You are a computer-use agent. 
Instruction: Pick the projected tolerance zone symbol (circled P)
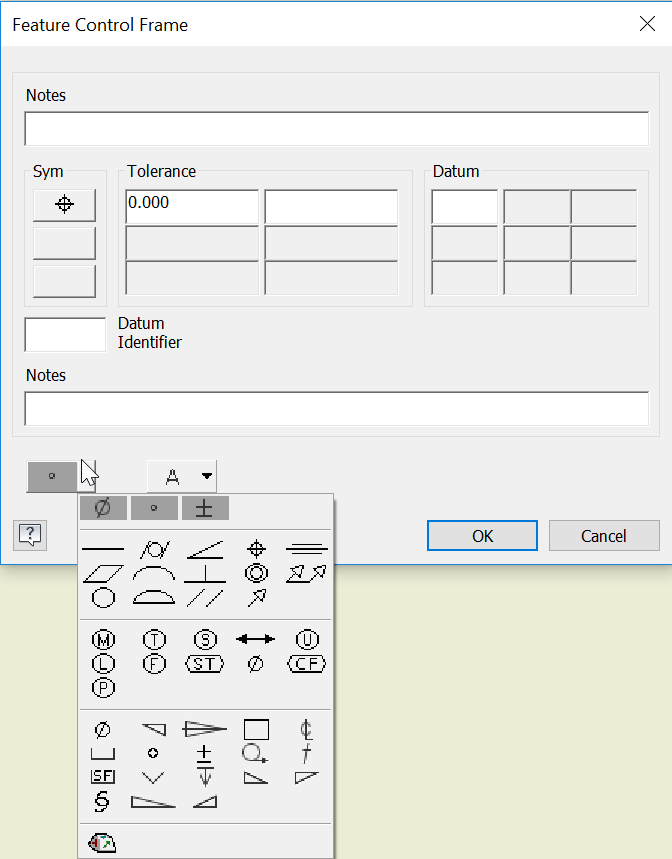click(102, 687)
